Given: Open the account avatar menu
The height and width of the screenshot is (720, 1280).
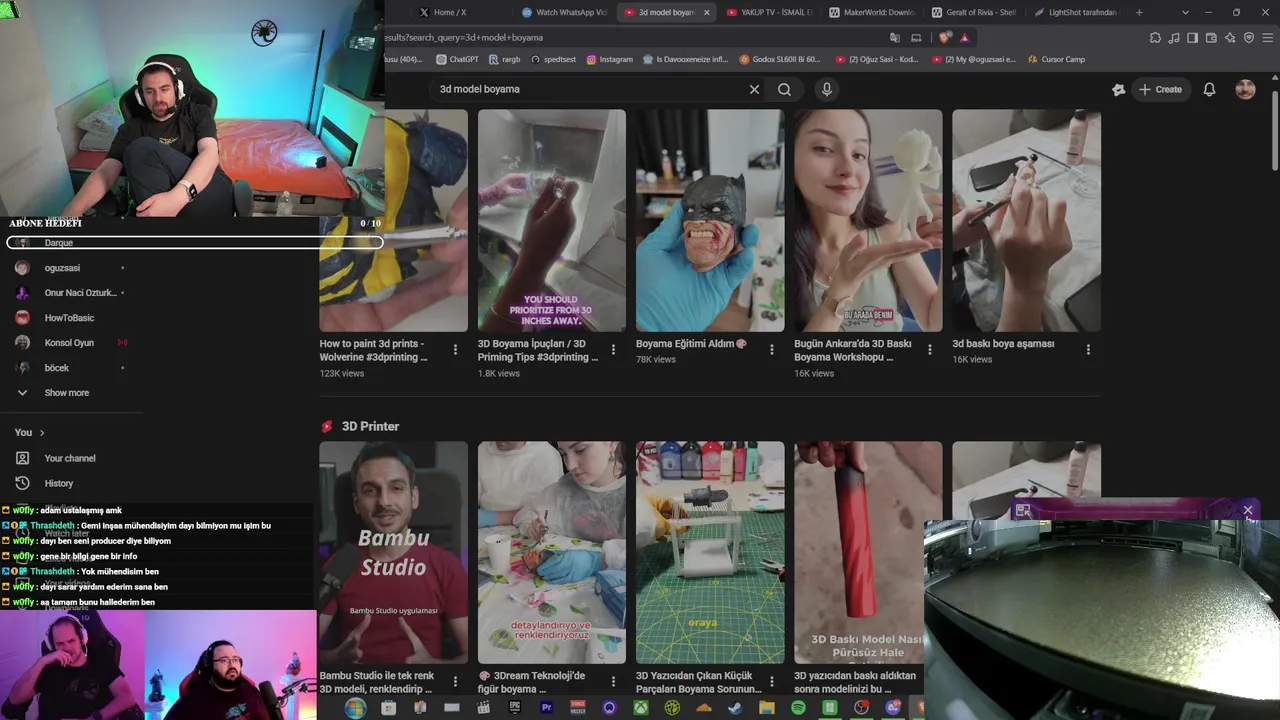Looking at the screenshot, I should click(x=1245, y=89).
